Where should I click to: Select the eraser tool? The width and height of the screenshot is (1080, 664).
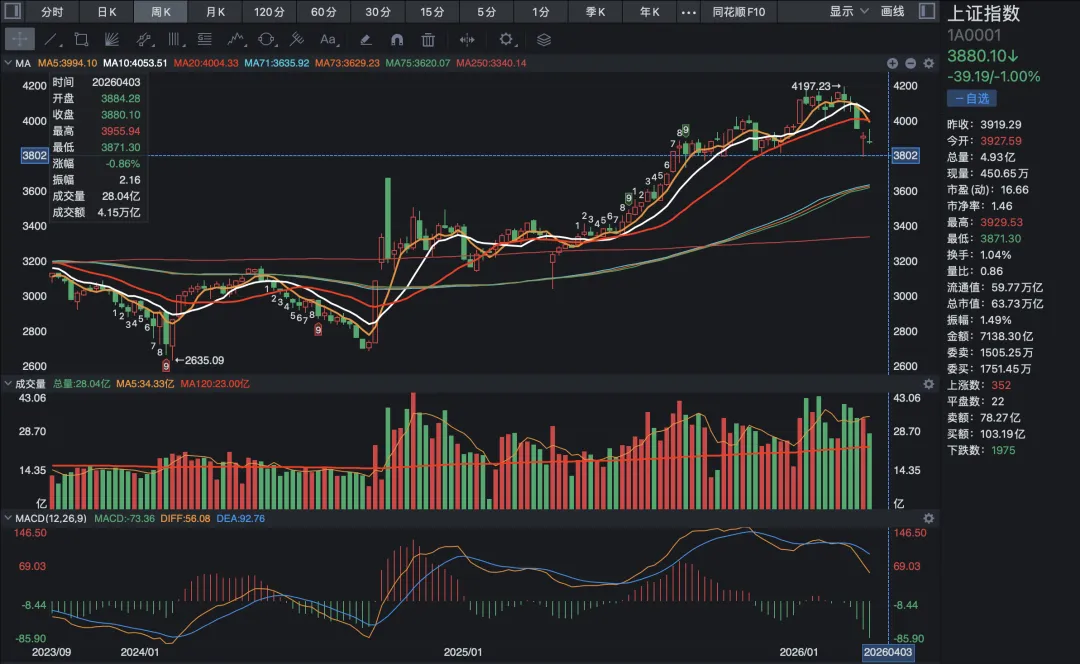click(366, 39)
